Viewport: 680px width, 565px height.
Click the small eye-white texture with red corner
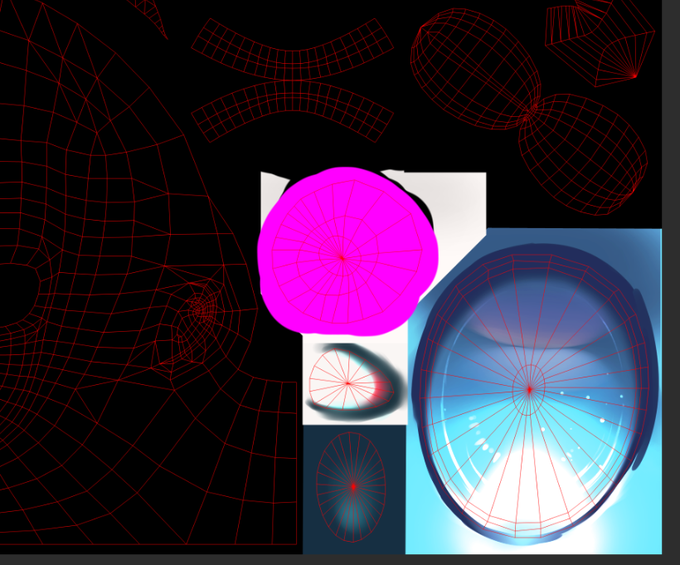point(354,383)
